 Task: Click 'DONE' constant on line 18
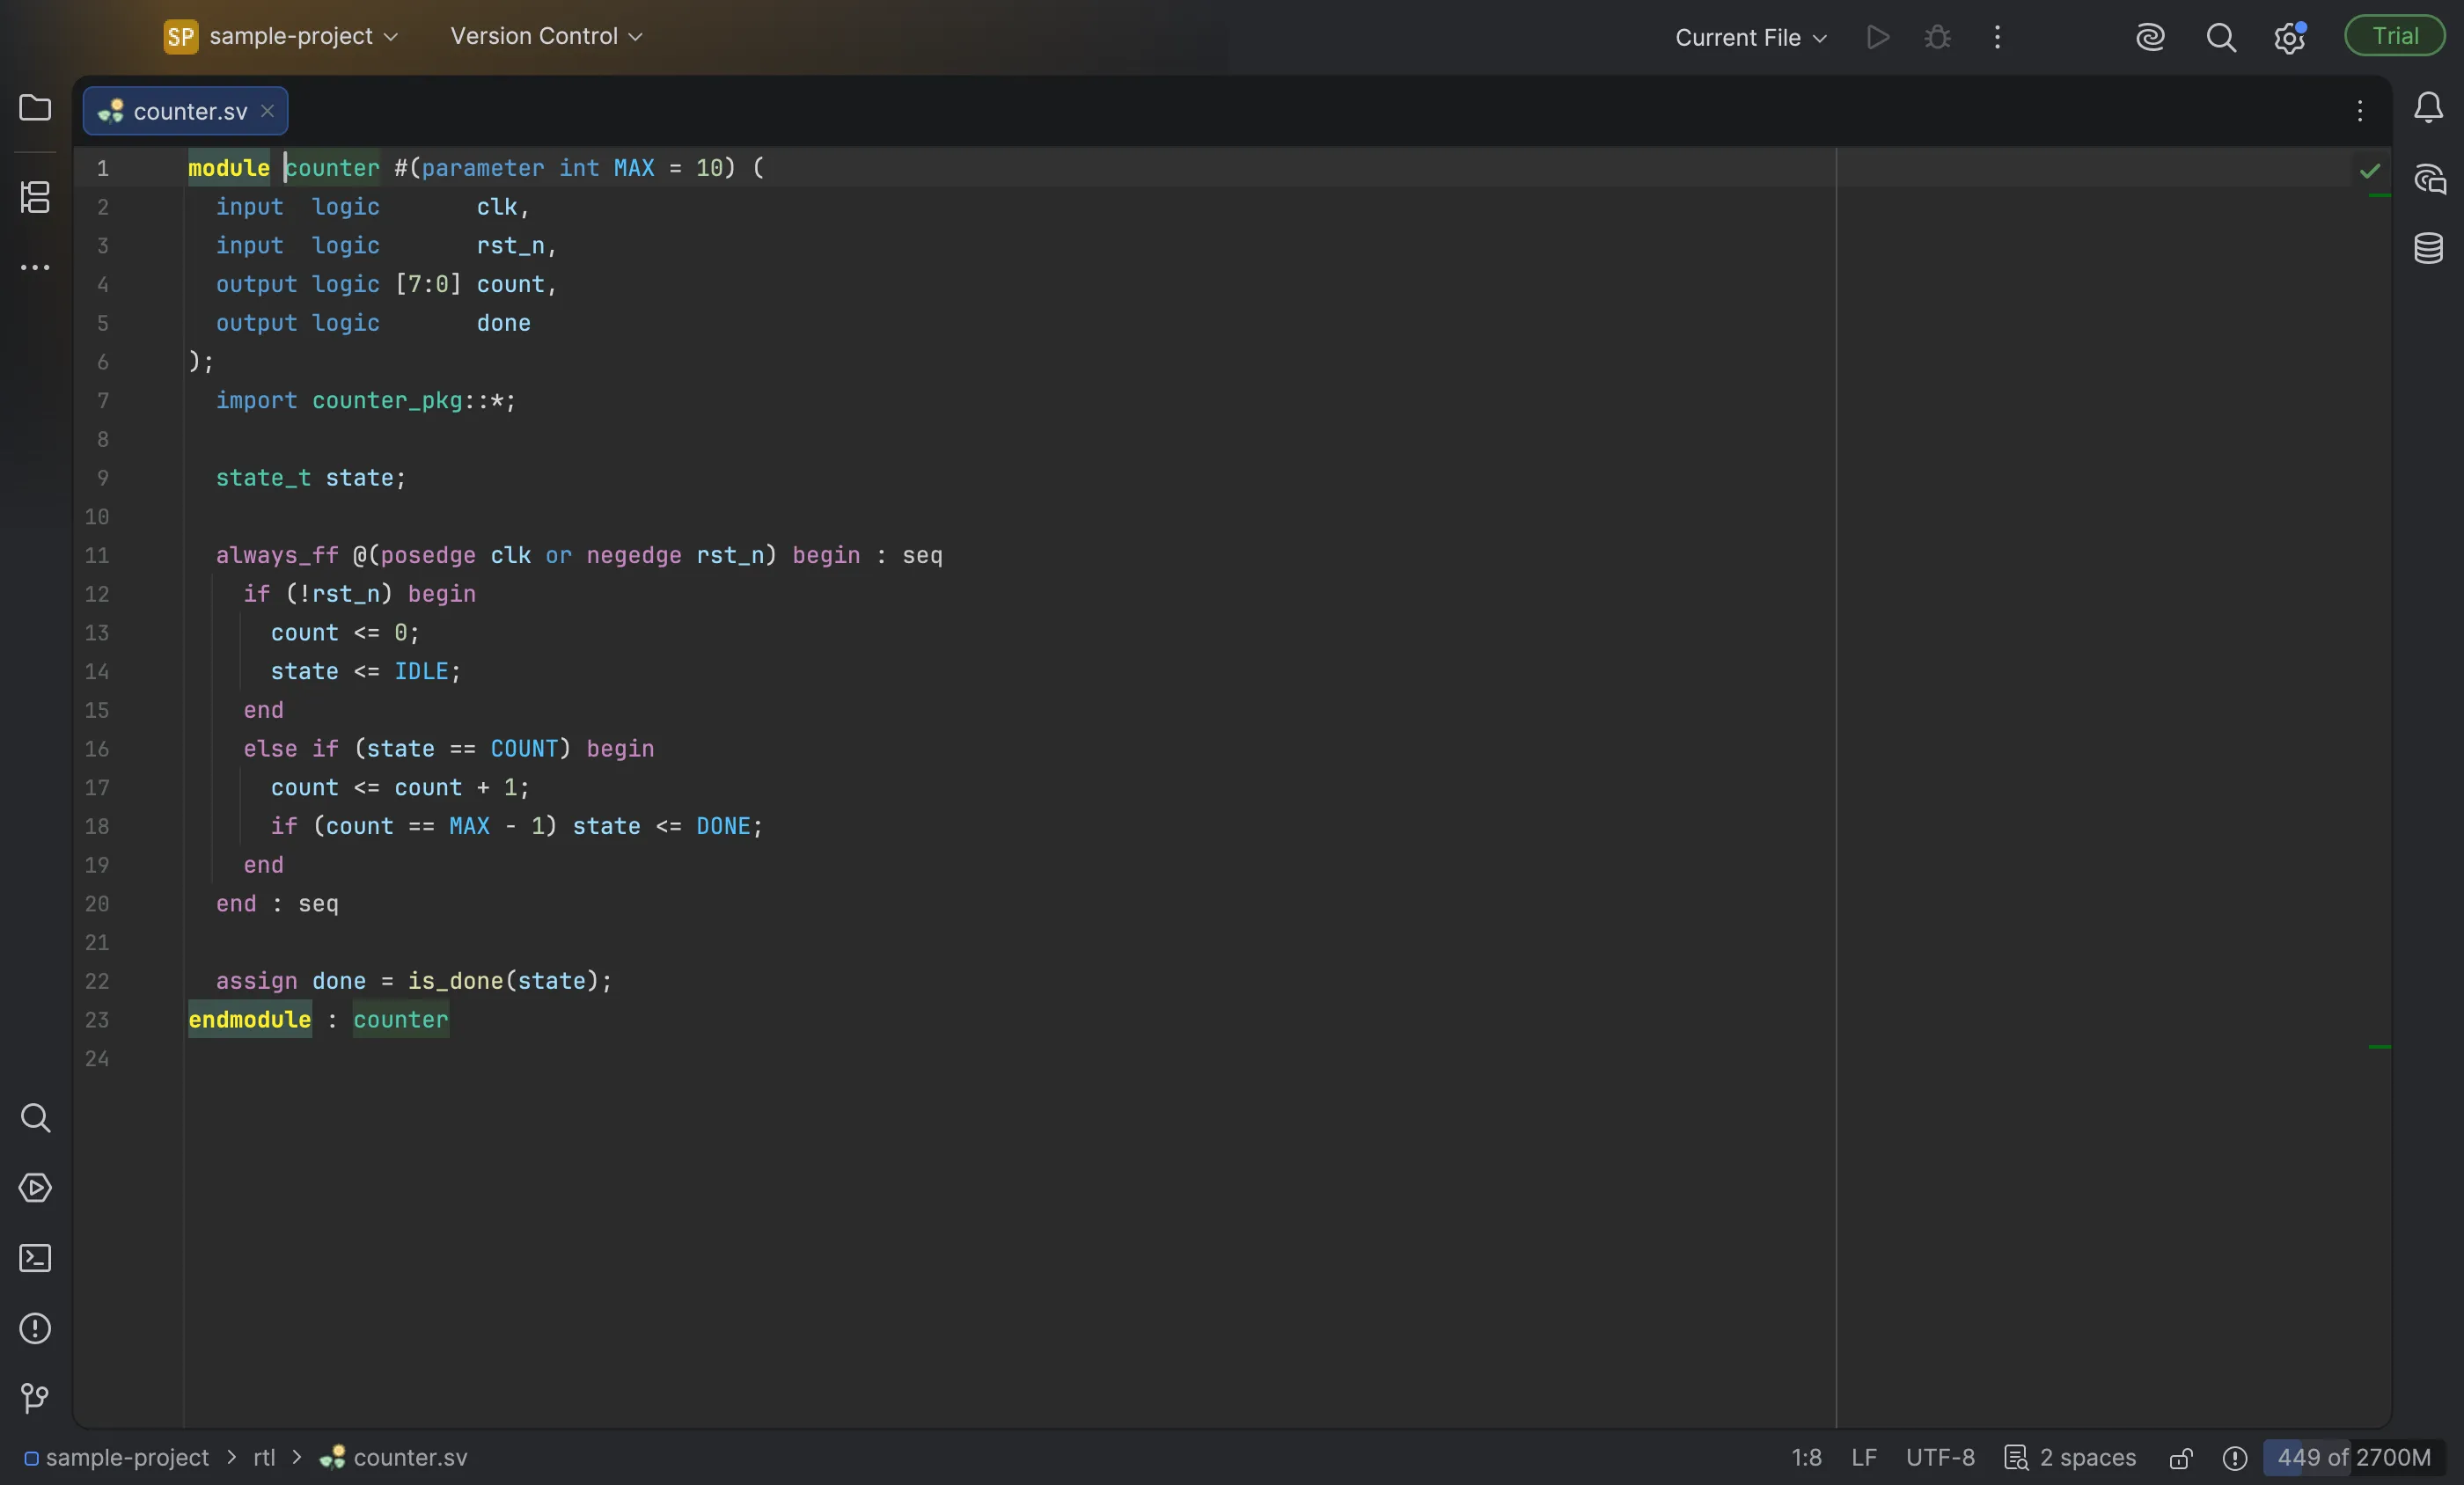723,826
